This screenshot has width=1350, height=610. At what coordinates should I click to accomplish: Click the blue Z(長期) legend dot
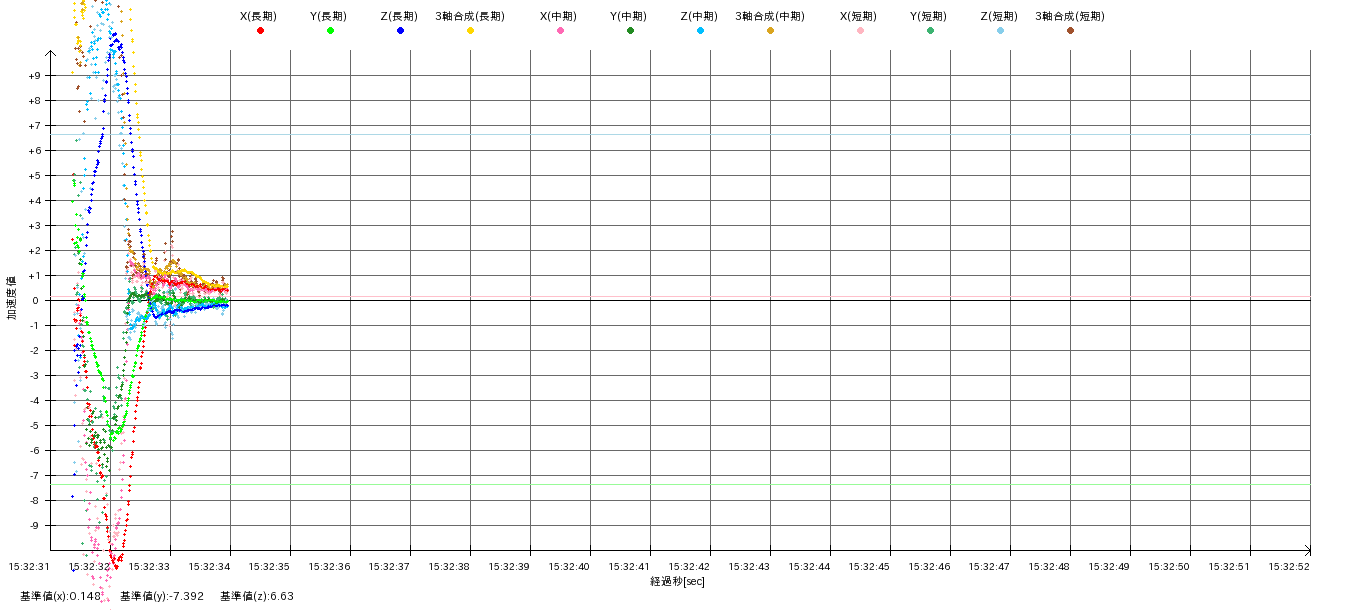pyautogui.click(x=400, y=31)
